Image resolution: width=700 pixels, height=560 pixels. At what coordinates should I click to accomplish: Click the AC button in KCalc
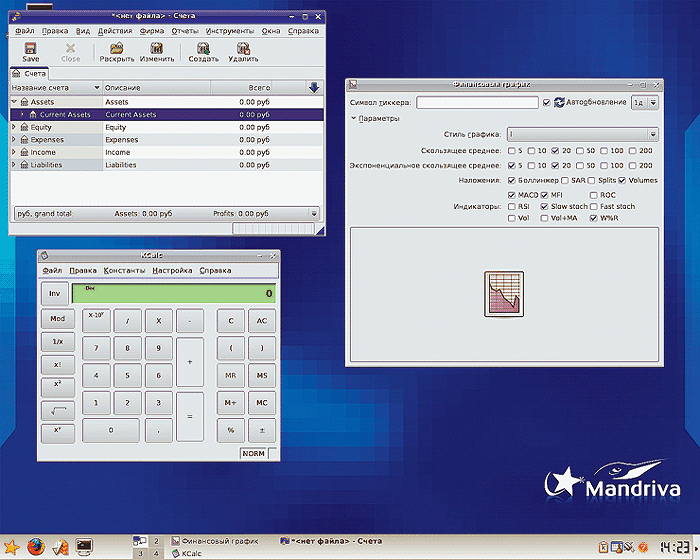pos(262,321)
